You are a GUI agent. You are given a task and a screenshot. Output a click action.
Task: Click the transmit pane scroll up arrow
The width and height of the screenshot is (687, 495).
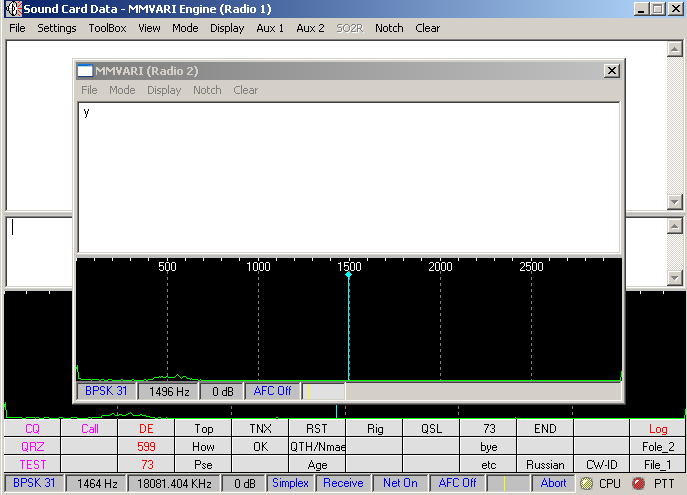tap(675, 226)
